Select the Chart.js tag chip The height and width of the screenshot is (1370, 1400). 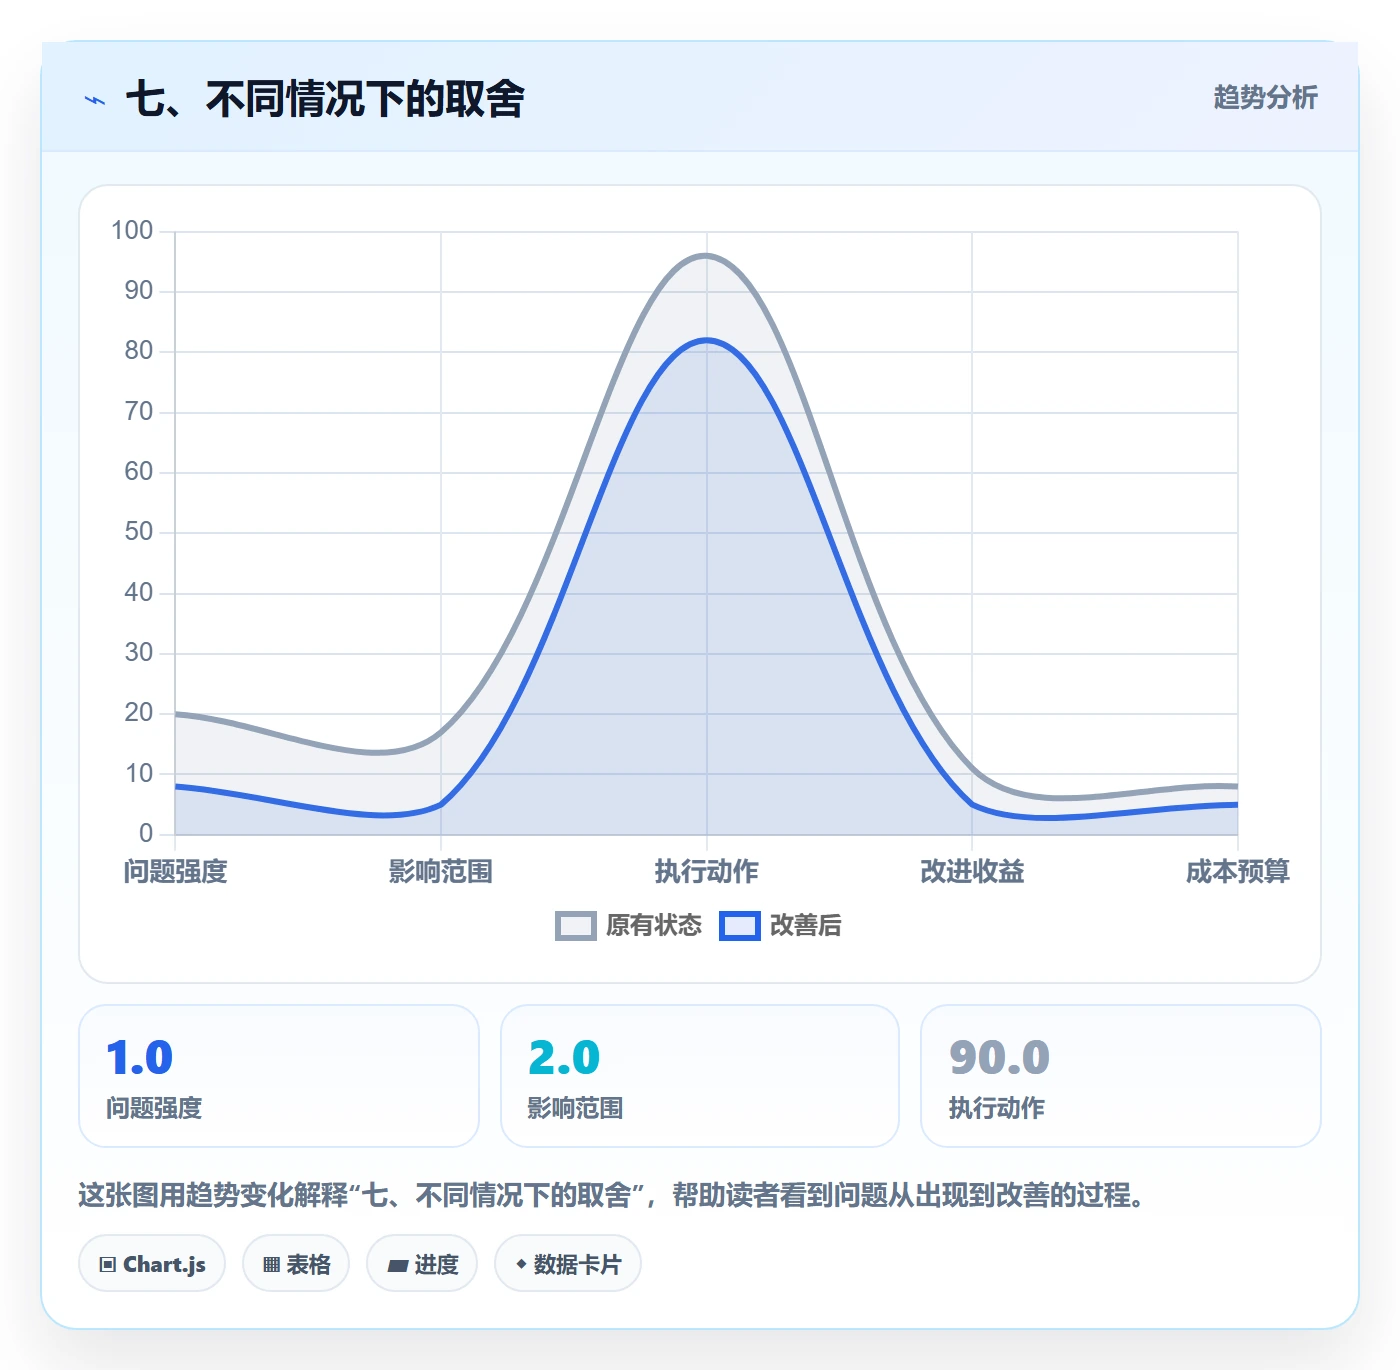coord(152,1264)
